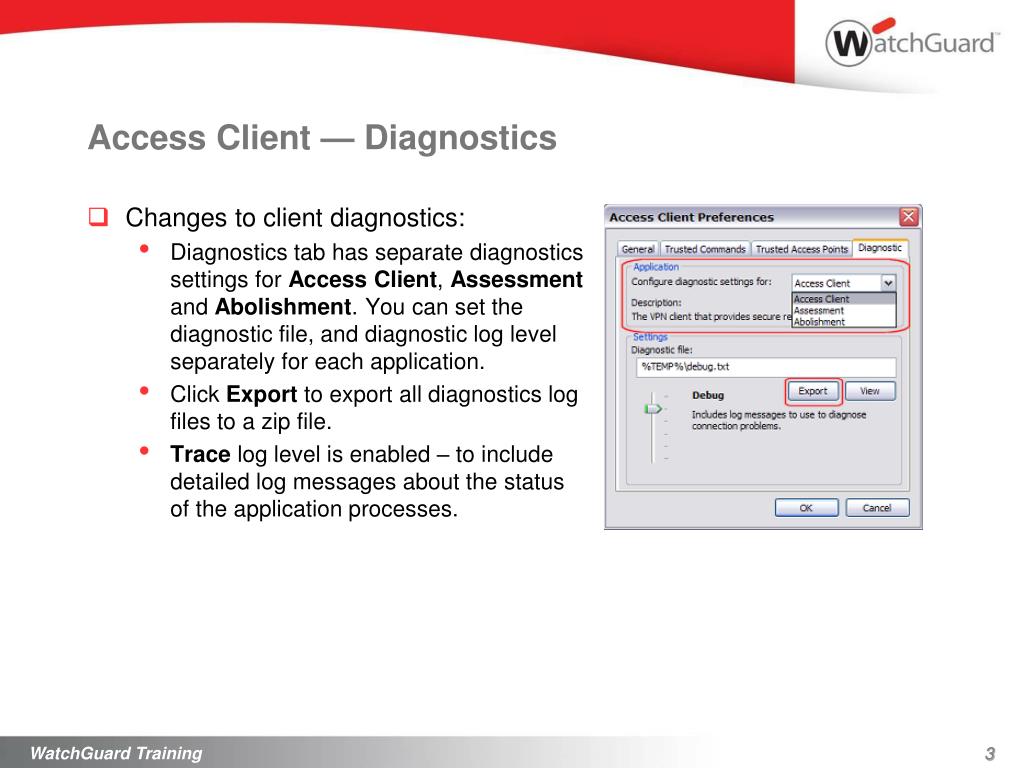Click 'Configure diagnostic settings for:' label
This screenshot has width=1024, height=768.
[x=701, y=281]
